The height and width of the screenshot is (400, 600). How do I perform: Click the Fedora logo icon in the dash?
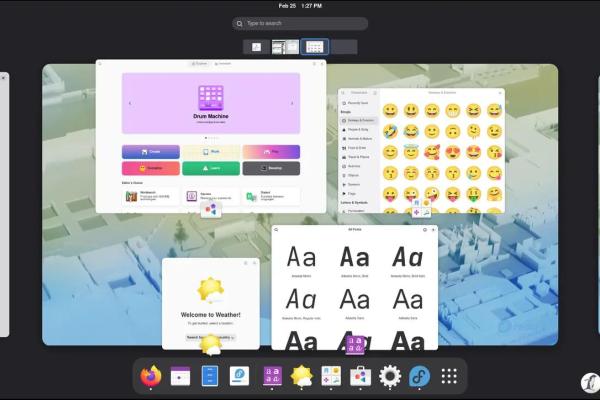click(x=419, y=376)
